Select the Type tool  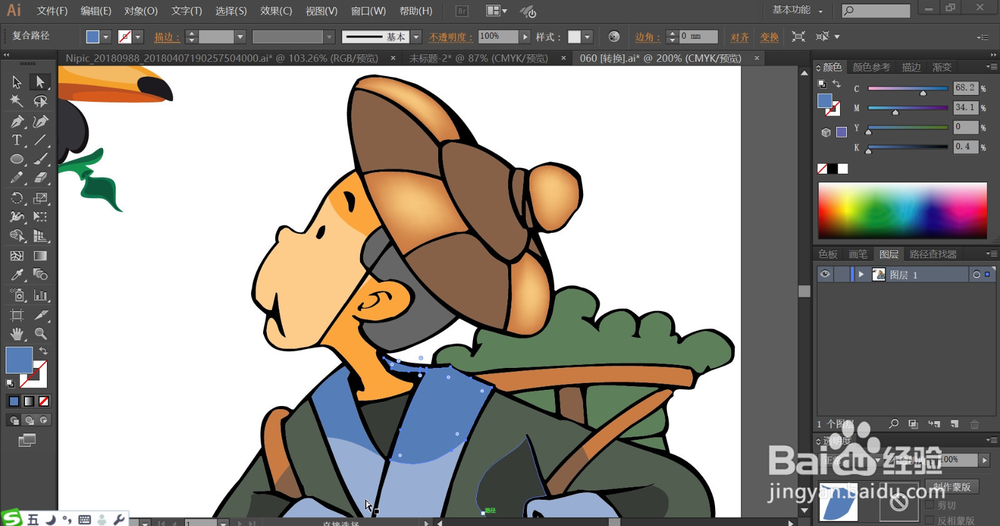tap(17, 140)
